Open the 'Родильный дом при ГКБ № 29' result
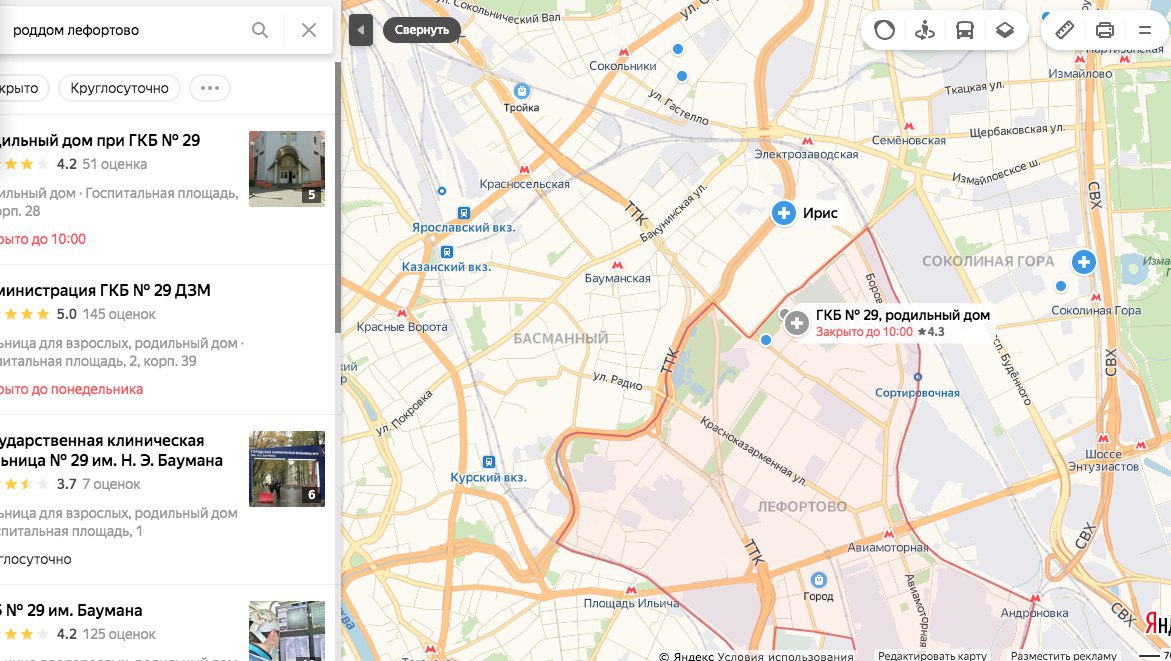 pos(100,140)
